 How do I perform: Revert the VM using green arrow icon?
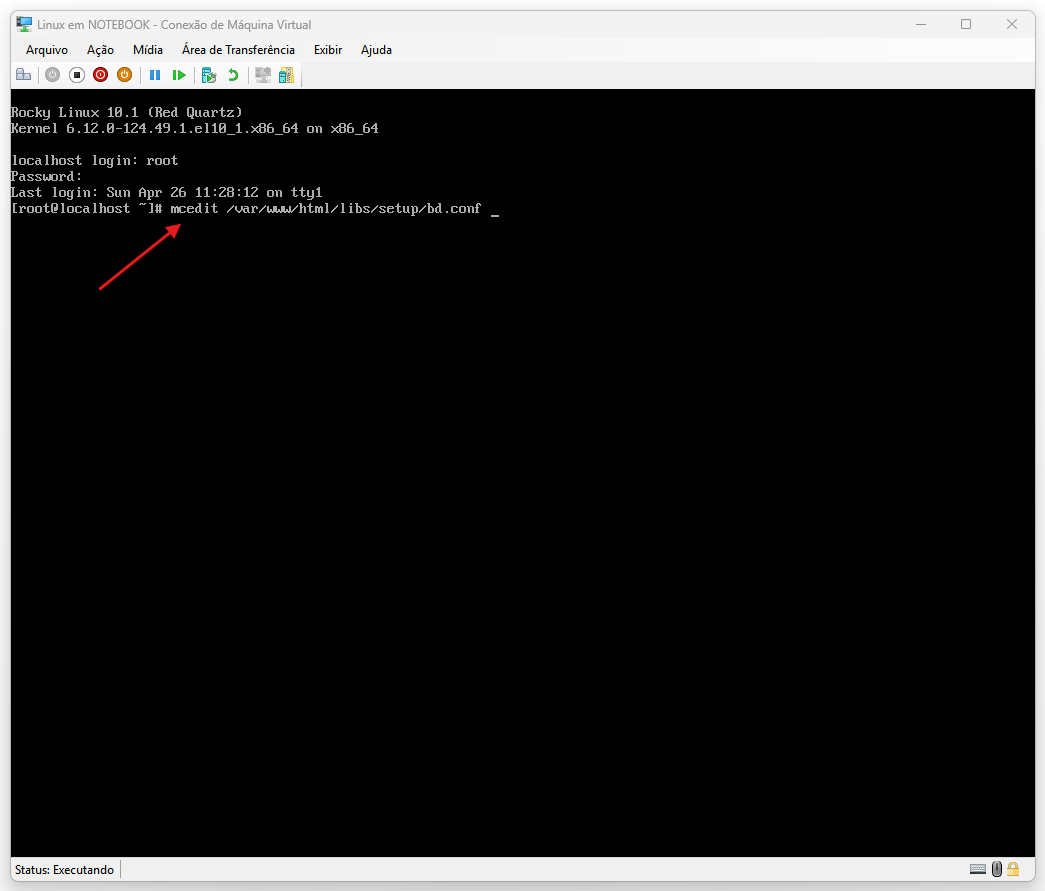coord(233,75)
